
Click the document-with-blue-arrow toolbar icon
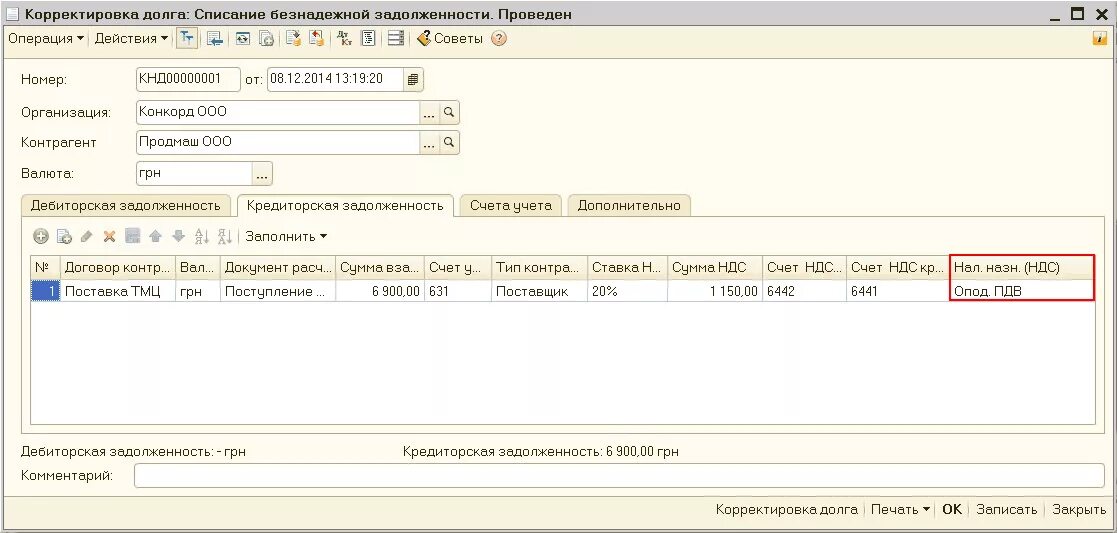point(214,38)
